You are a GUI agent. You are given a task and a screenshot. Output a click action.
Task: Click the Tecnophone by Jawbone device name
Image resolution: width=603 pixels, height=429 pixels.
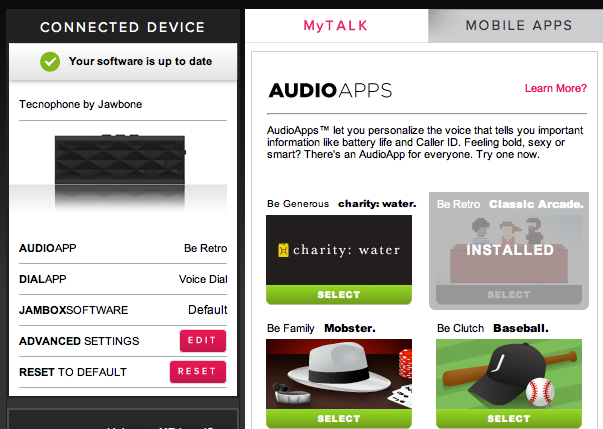point(81,104)
